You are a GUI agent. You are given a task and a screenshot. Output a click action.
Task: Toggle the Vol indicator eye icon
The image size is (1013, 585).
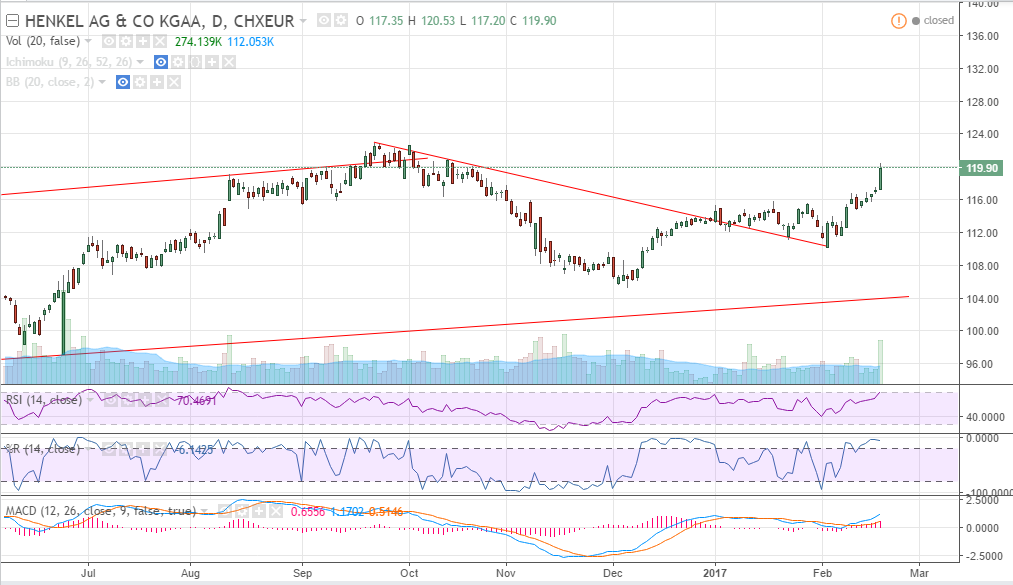click(109, 41)
